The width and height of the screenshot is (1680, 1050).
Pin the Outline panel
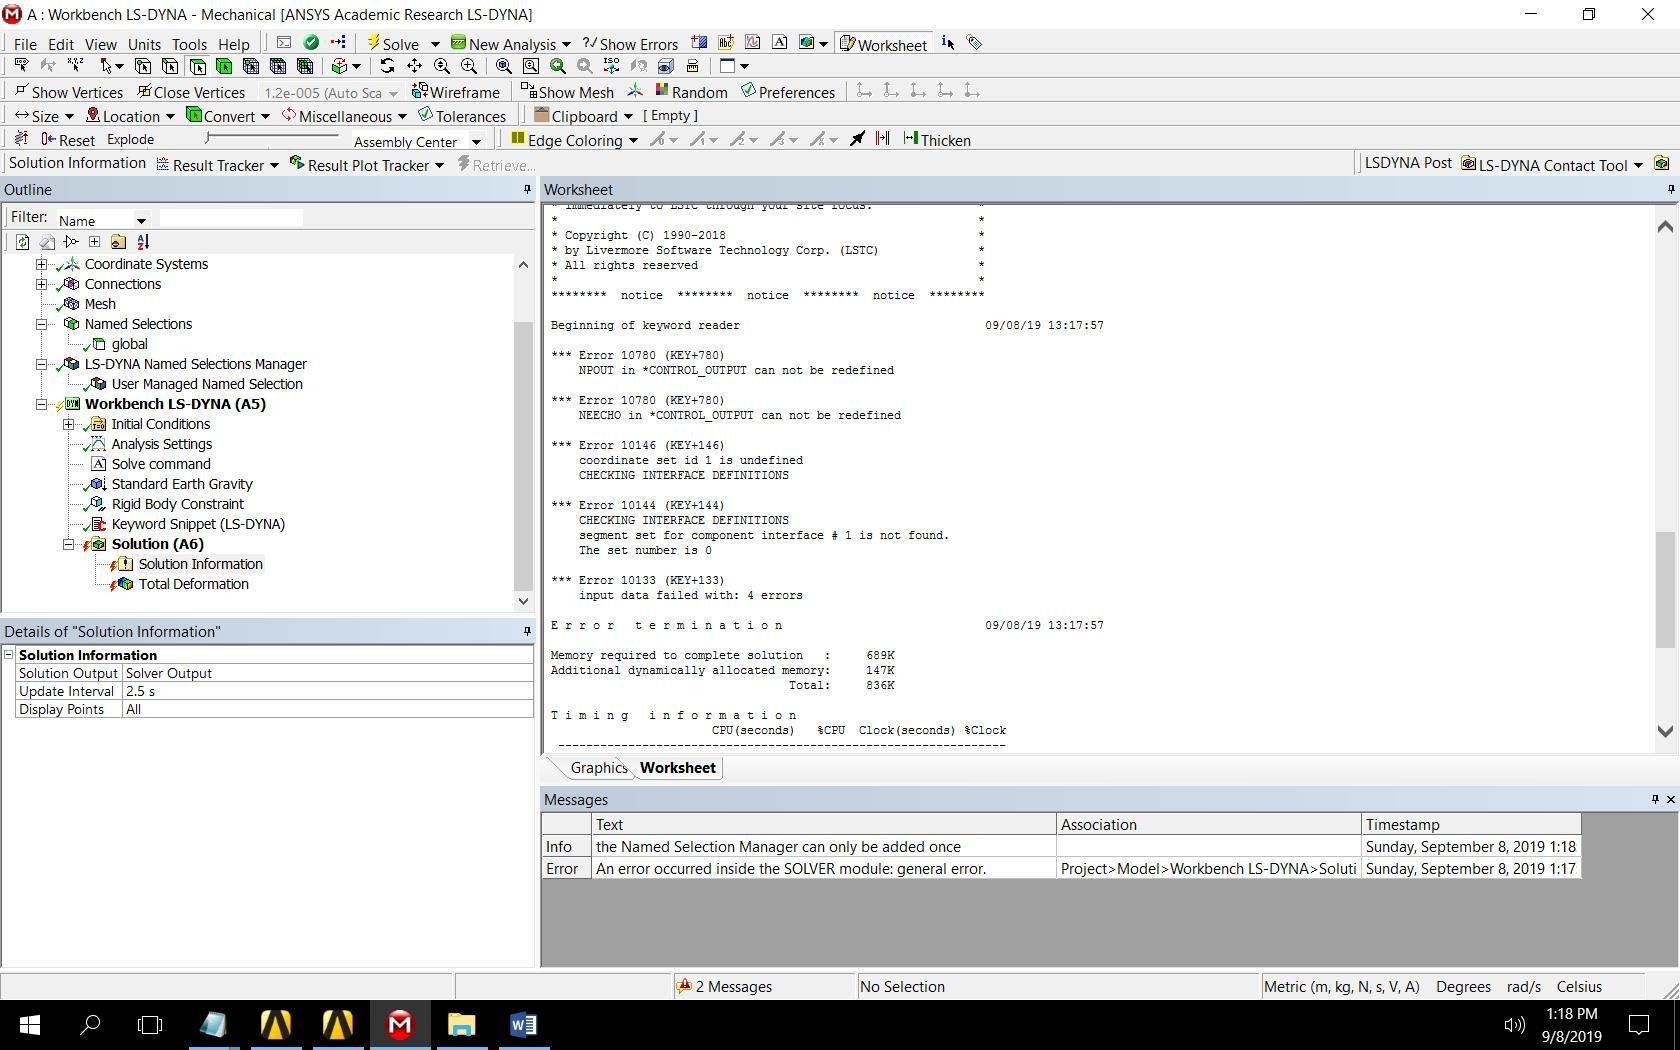click(x=527, y=189)
